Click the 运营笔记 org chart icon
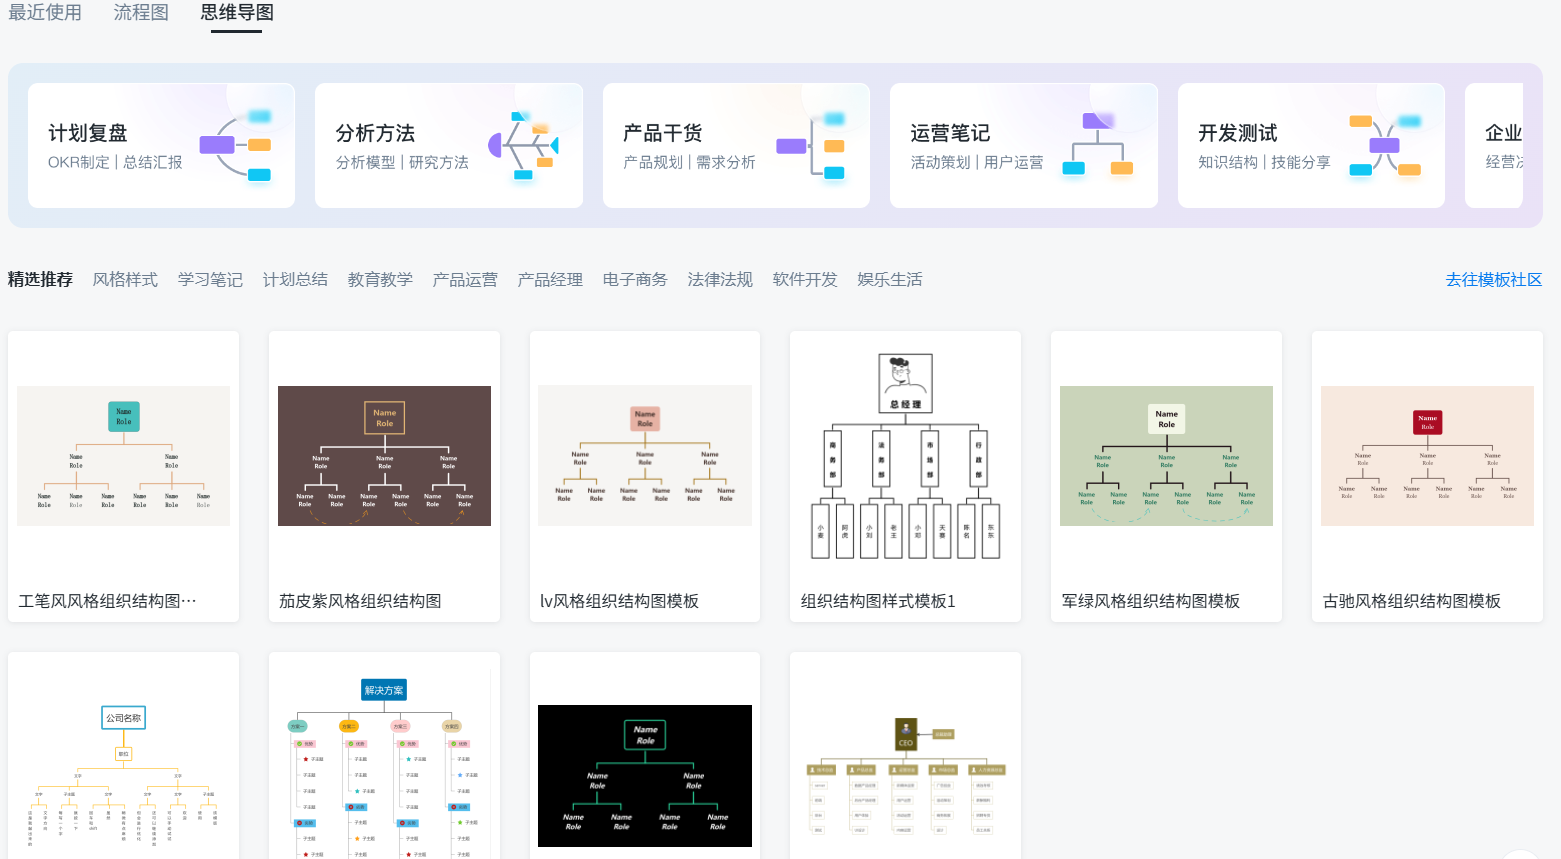 pyautogui.click(x=1098, y=145)
